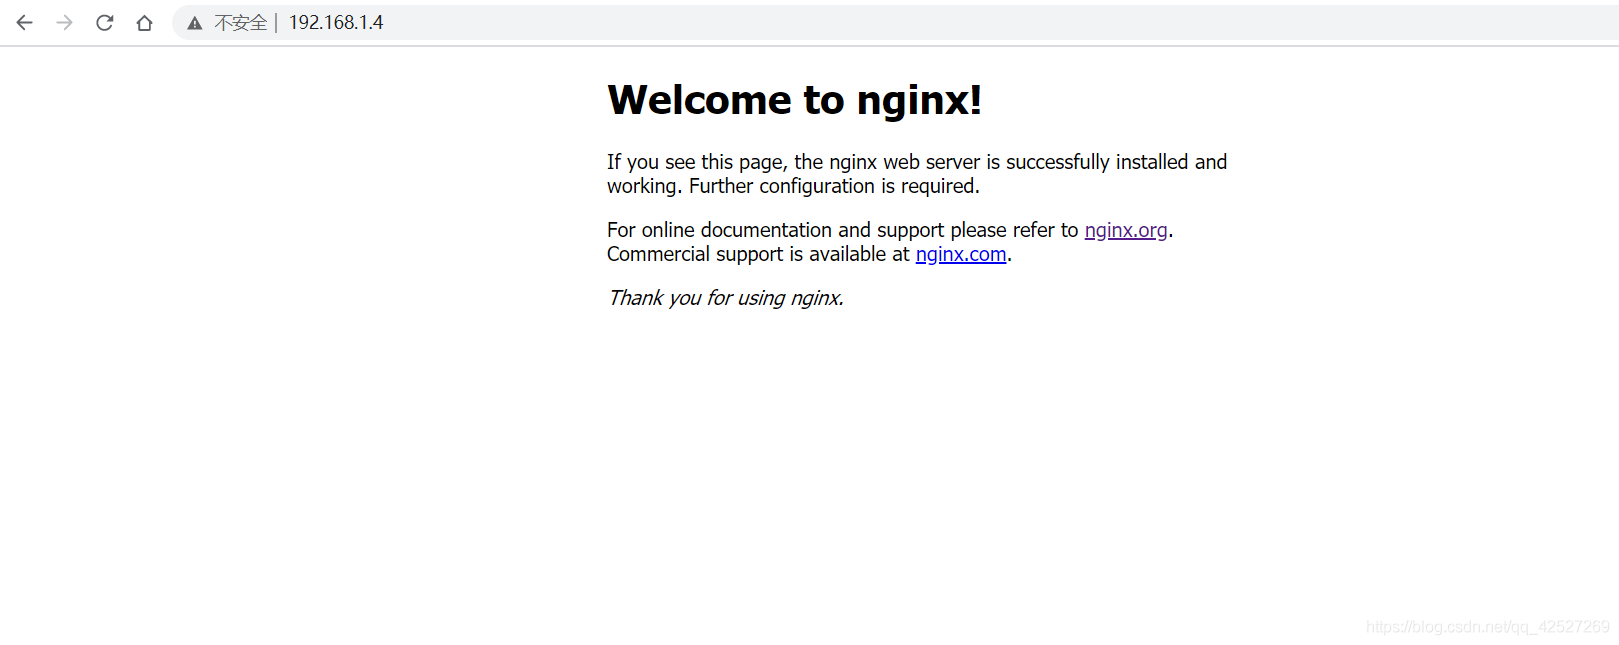Click the text 'Commercial support is available at'

[758, 254]
